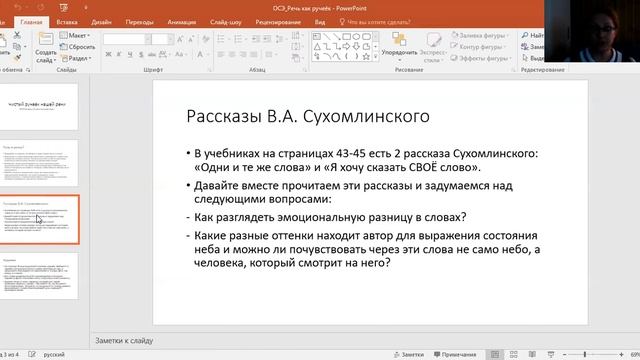640x360 pixels.
Task: Align text right in paragraph group
Action: coord(243,54)
